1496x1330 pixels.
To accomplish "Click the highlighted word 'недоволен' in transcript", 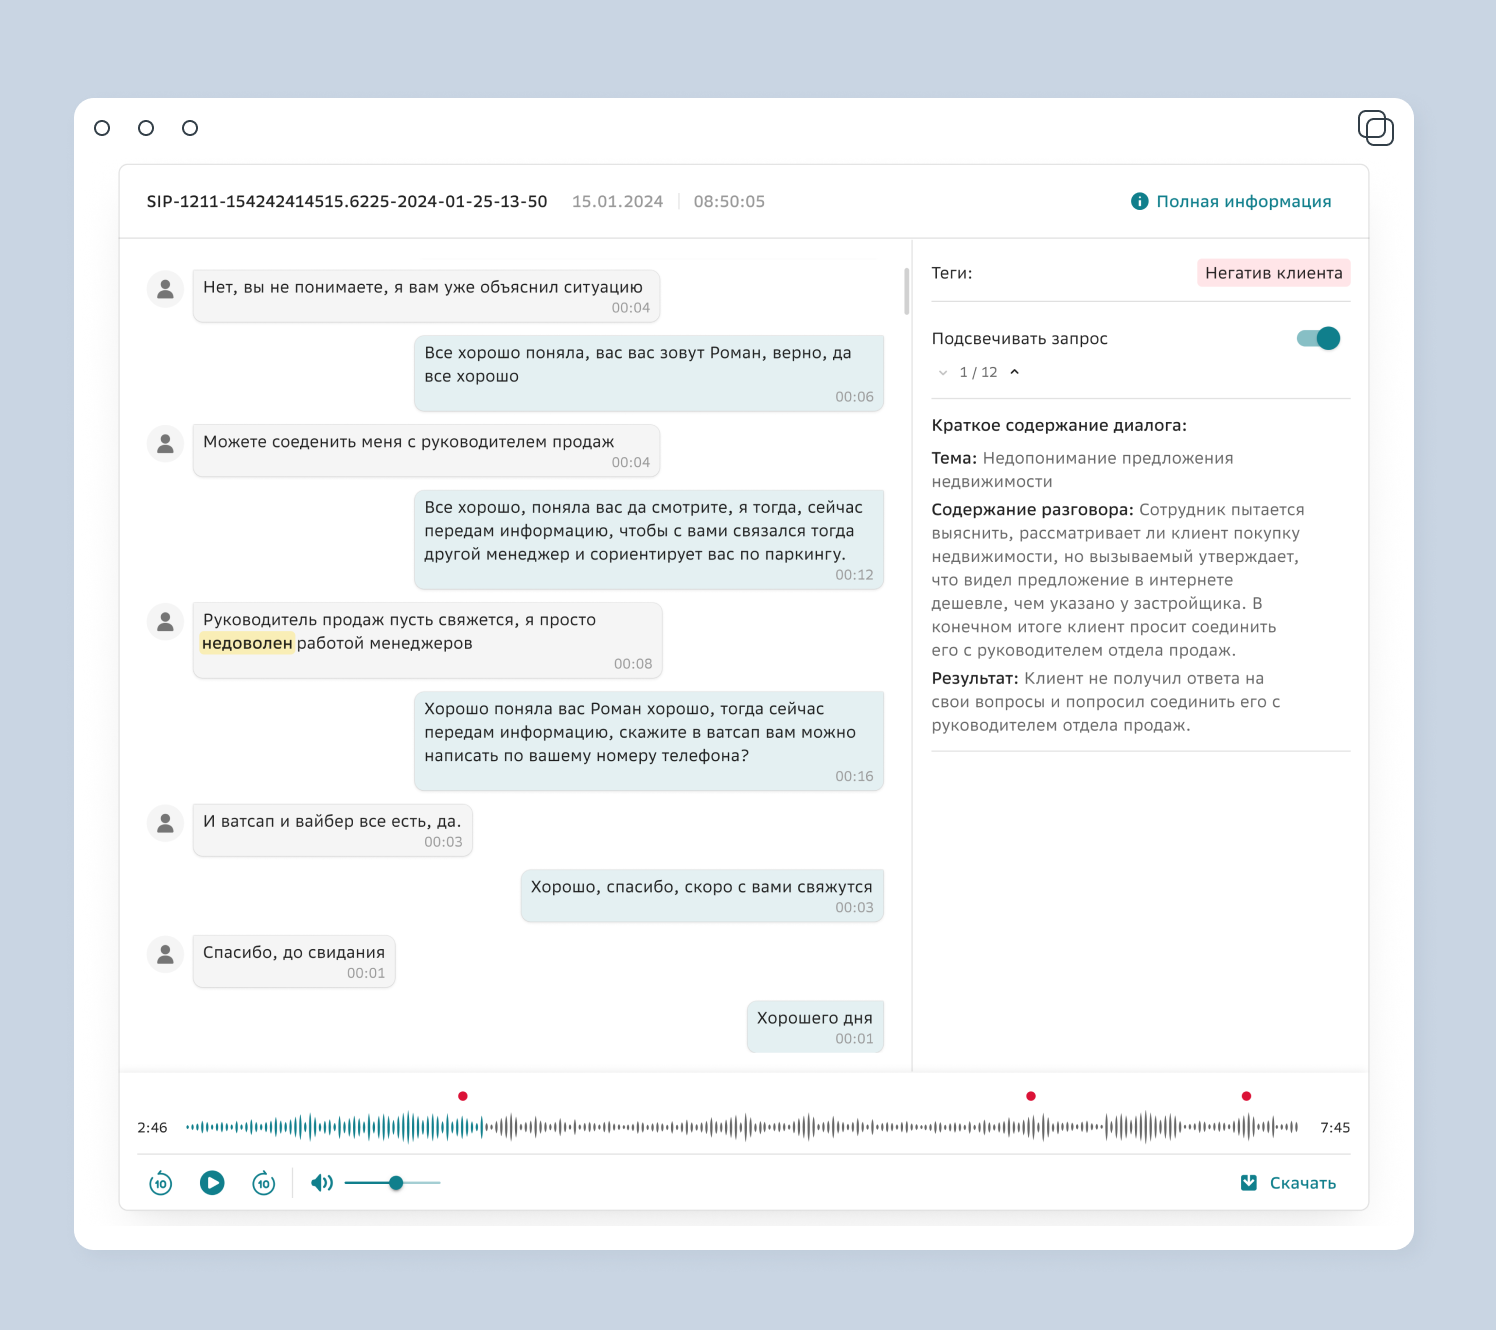I will pyautogui.click(x=247, y=643).
